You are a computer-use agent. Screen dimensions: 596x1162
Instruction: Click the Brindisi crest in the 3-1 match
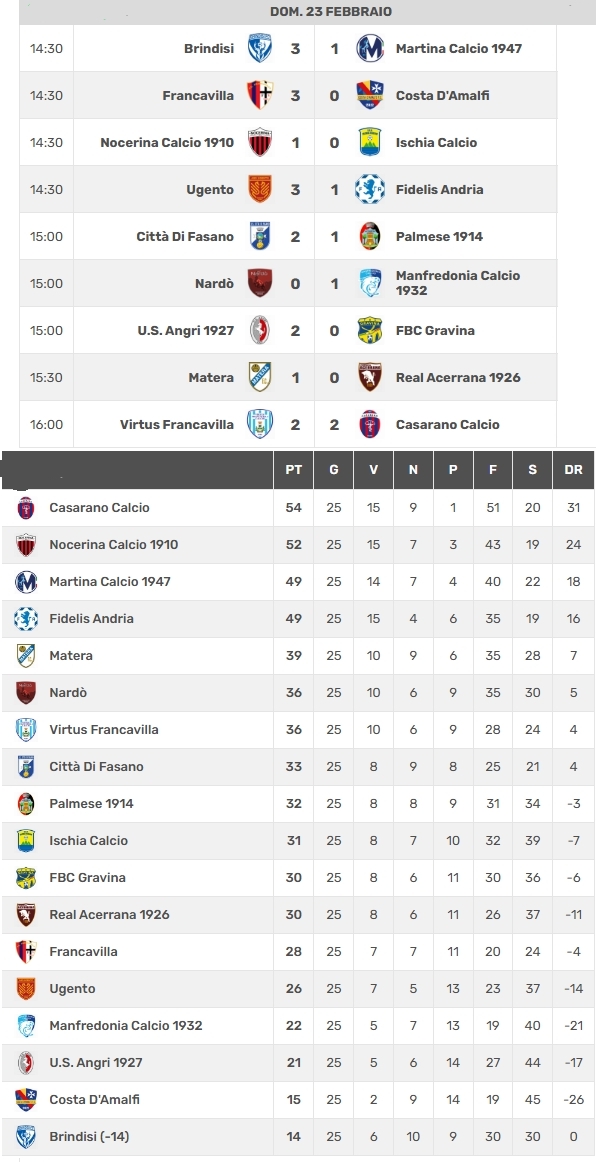tap(259, 48)
